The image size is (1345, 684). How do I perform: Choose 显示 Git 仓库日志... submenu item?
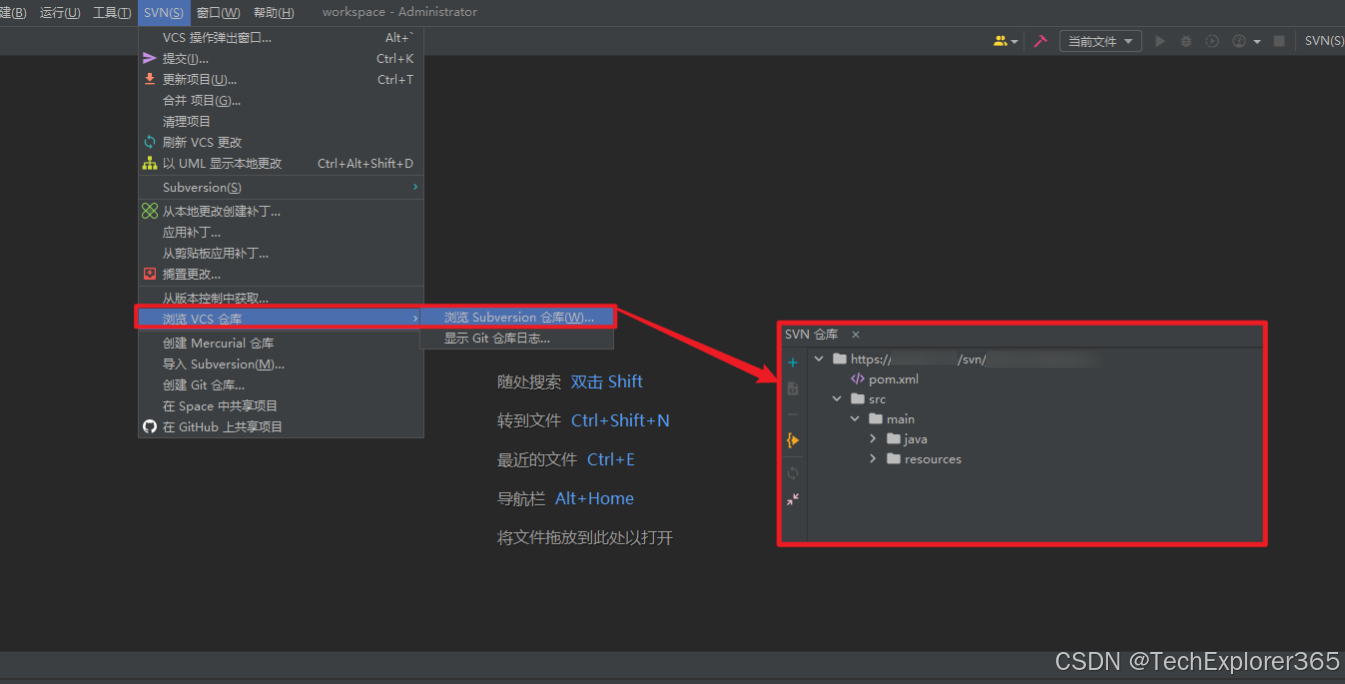[517, 339]
